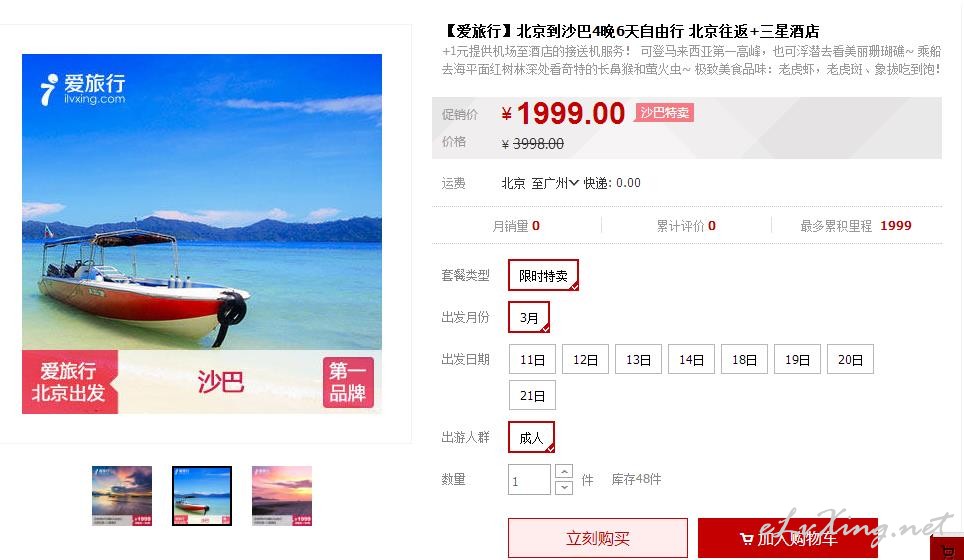Select the 成人 traveler group option
Screen dimensions: 964x560
point(531,437)
